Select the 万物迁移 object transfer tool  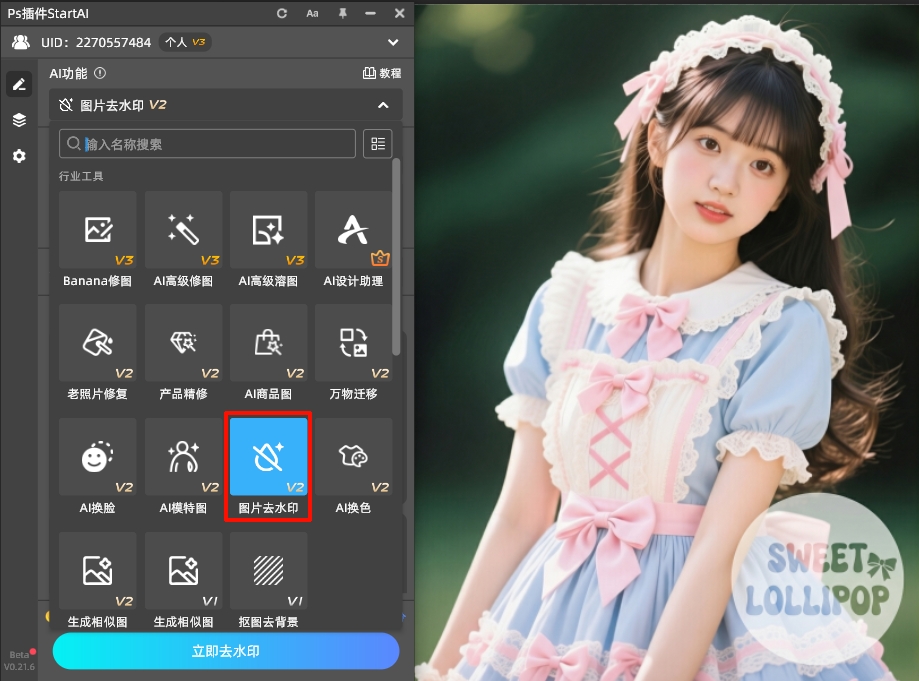pyautogui.click(x=353, y=355)
